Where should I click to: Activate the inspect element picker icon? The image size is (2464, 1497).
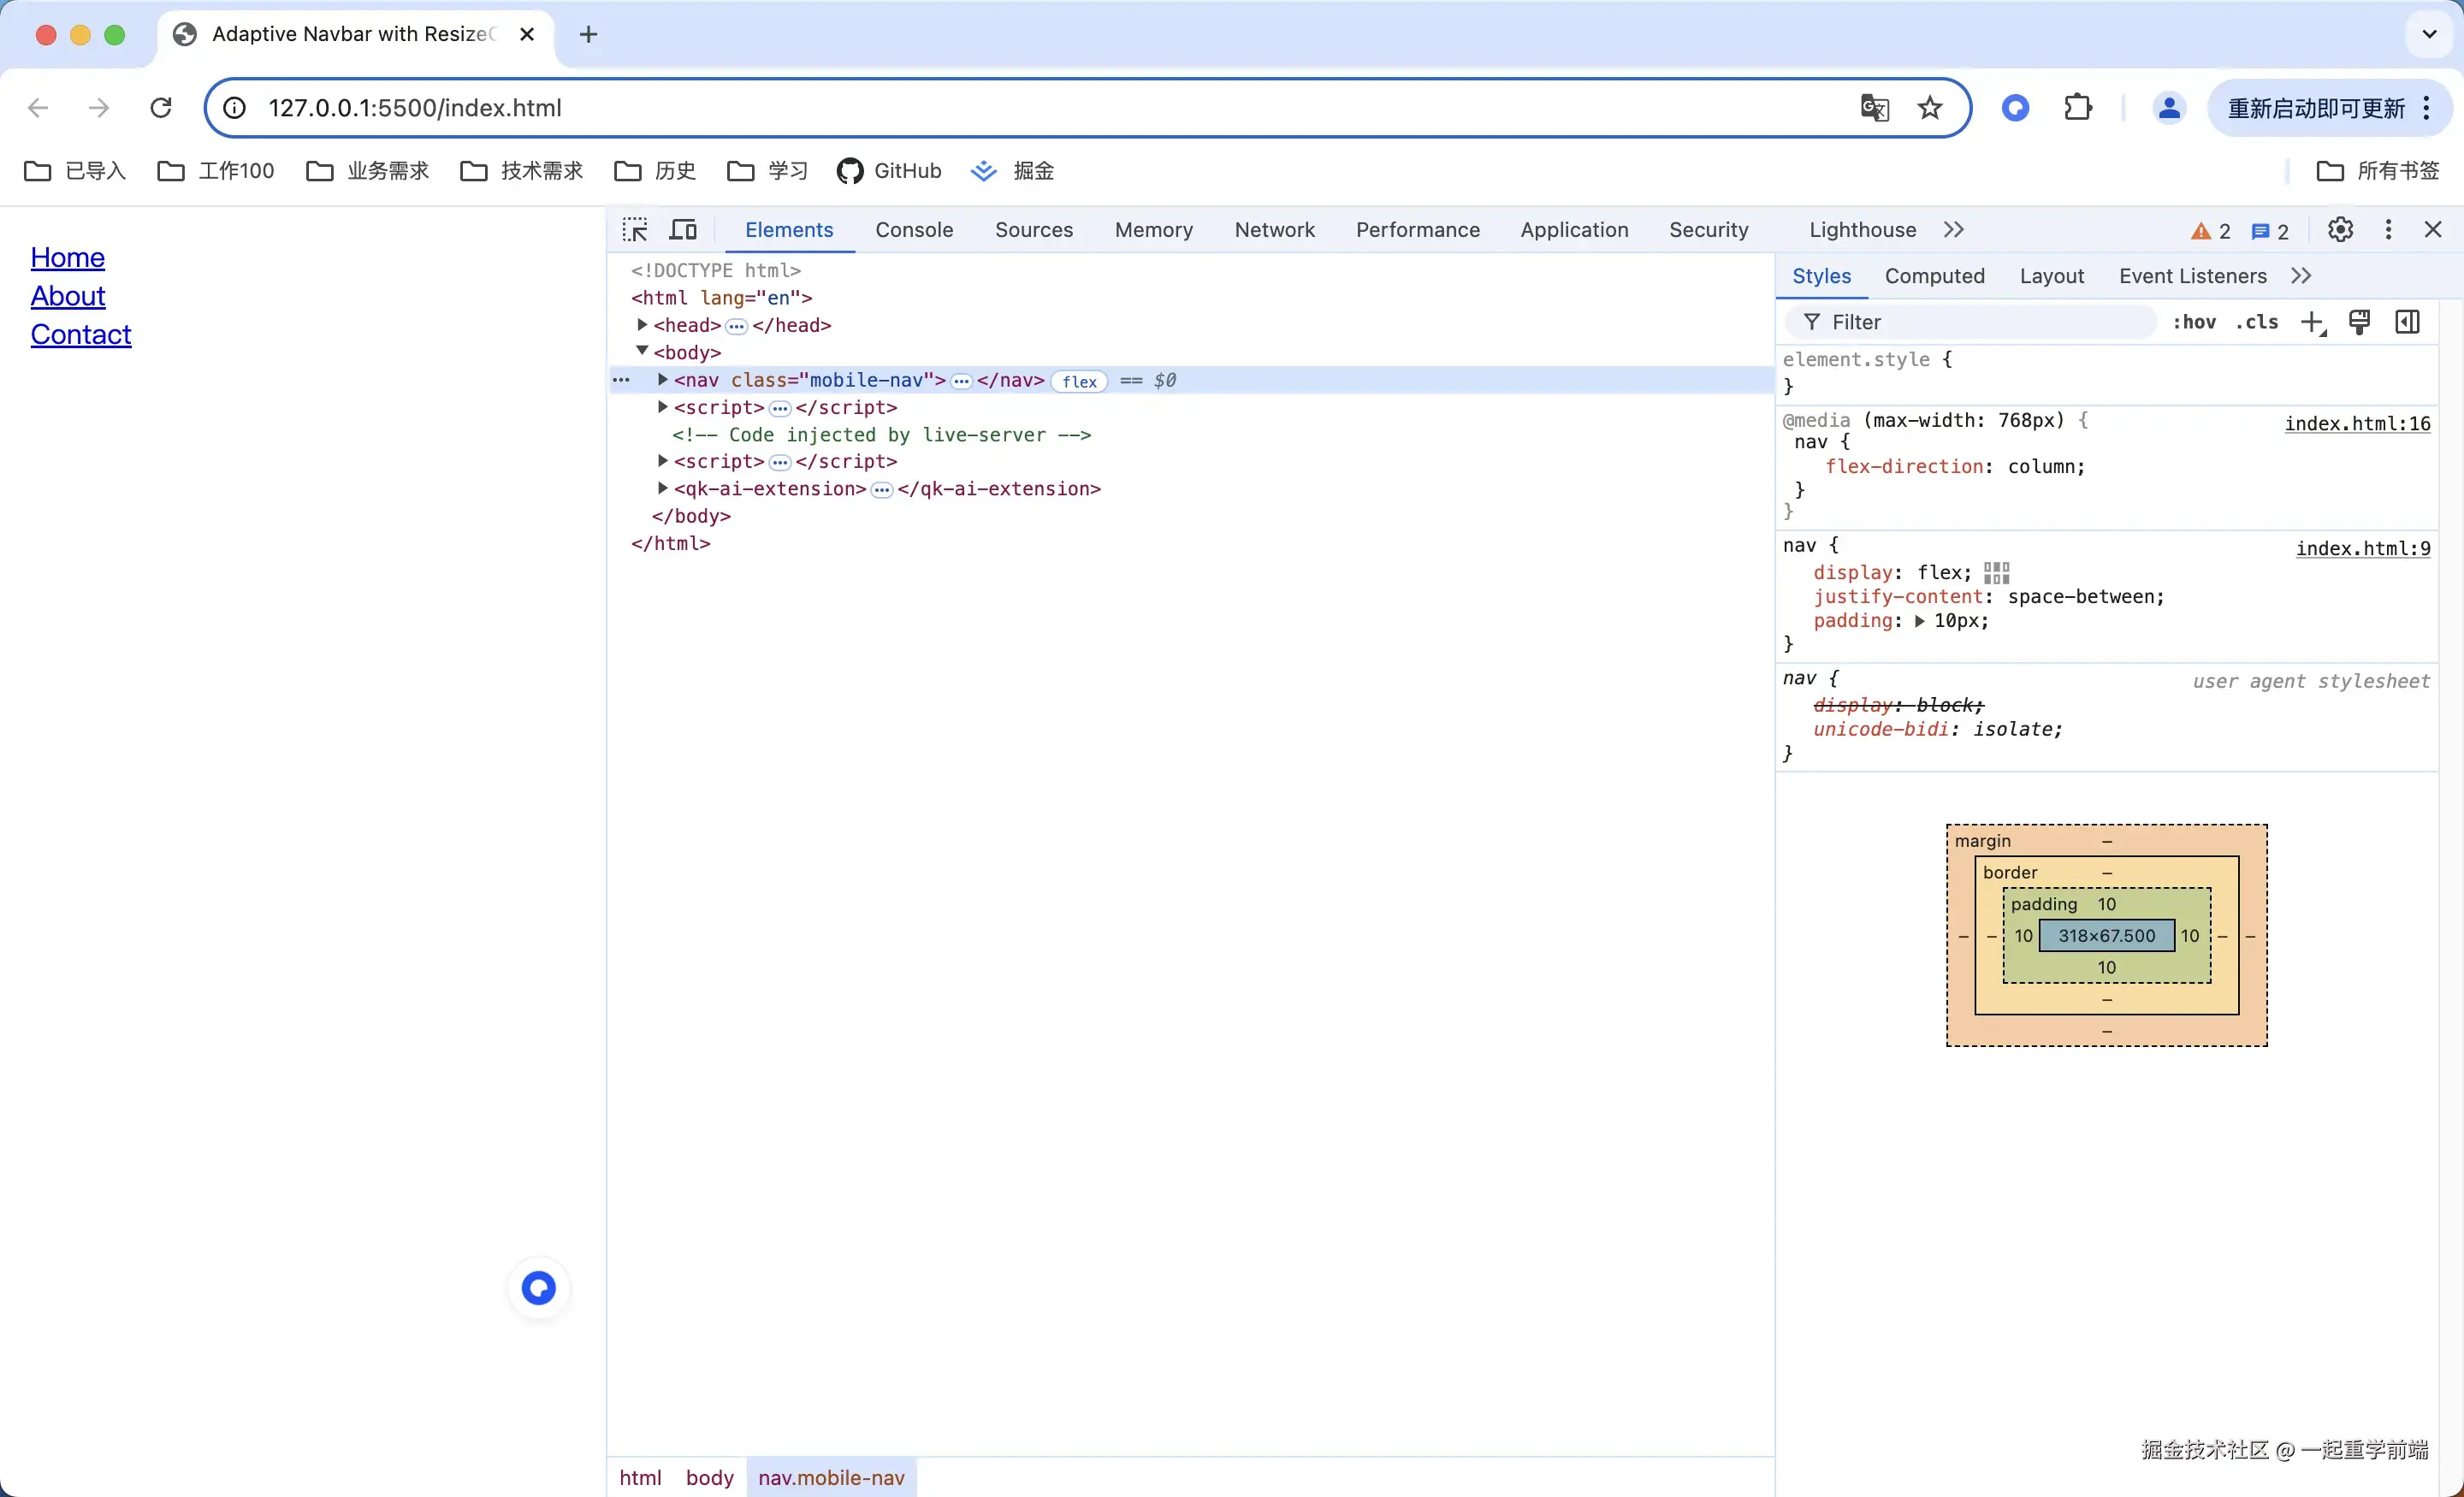point(635,230)
